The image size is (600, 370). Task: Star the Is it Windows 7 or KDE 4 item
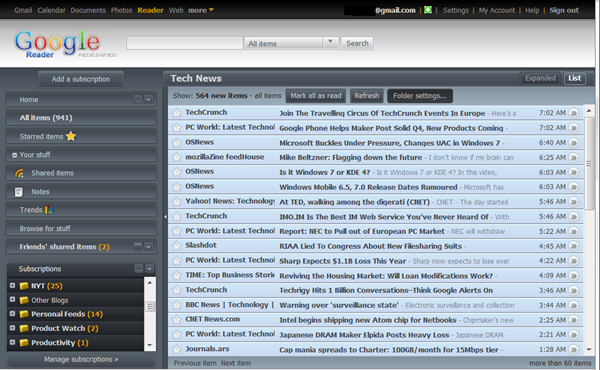pyautogui.click(x=176, y=172)
